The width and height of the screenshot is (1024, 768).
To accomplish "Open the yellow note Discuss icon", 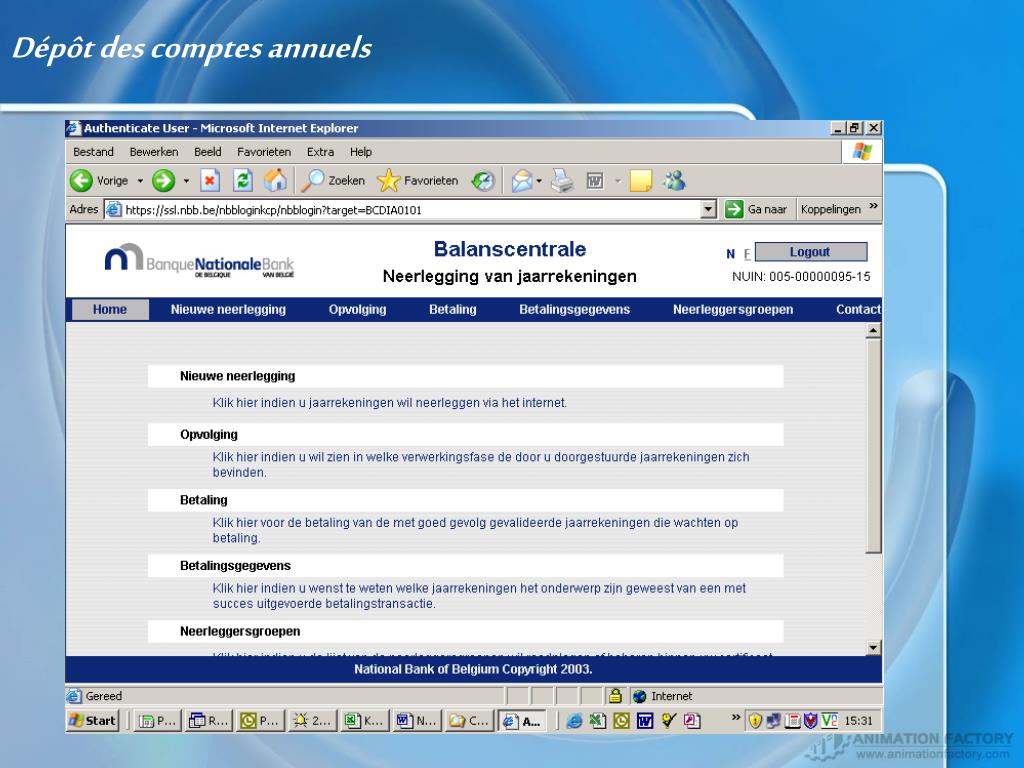I will (x=641, y=181).
